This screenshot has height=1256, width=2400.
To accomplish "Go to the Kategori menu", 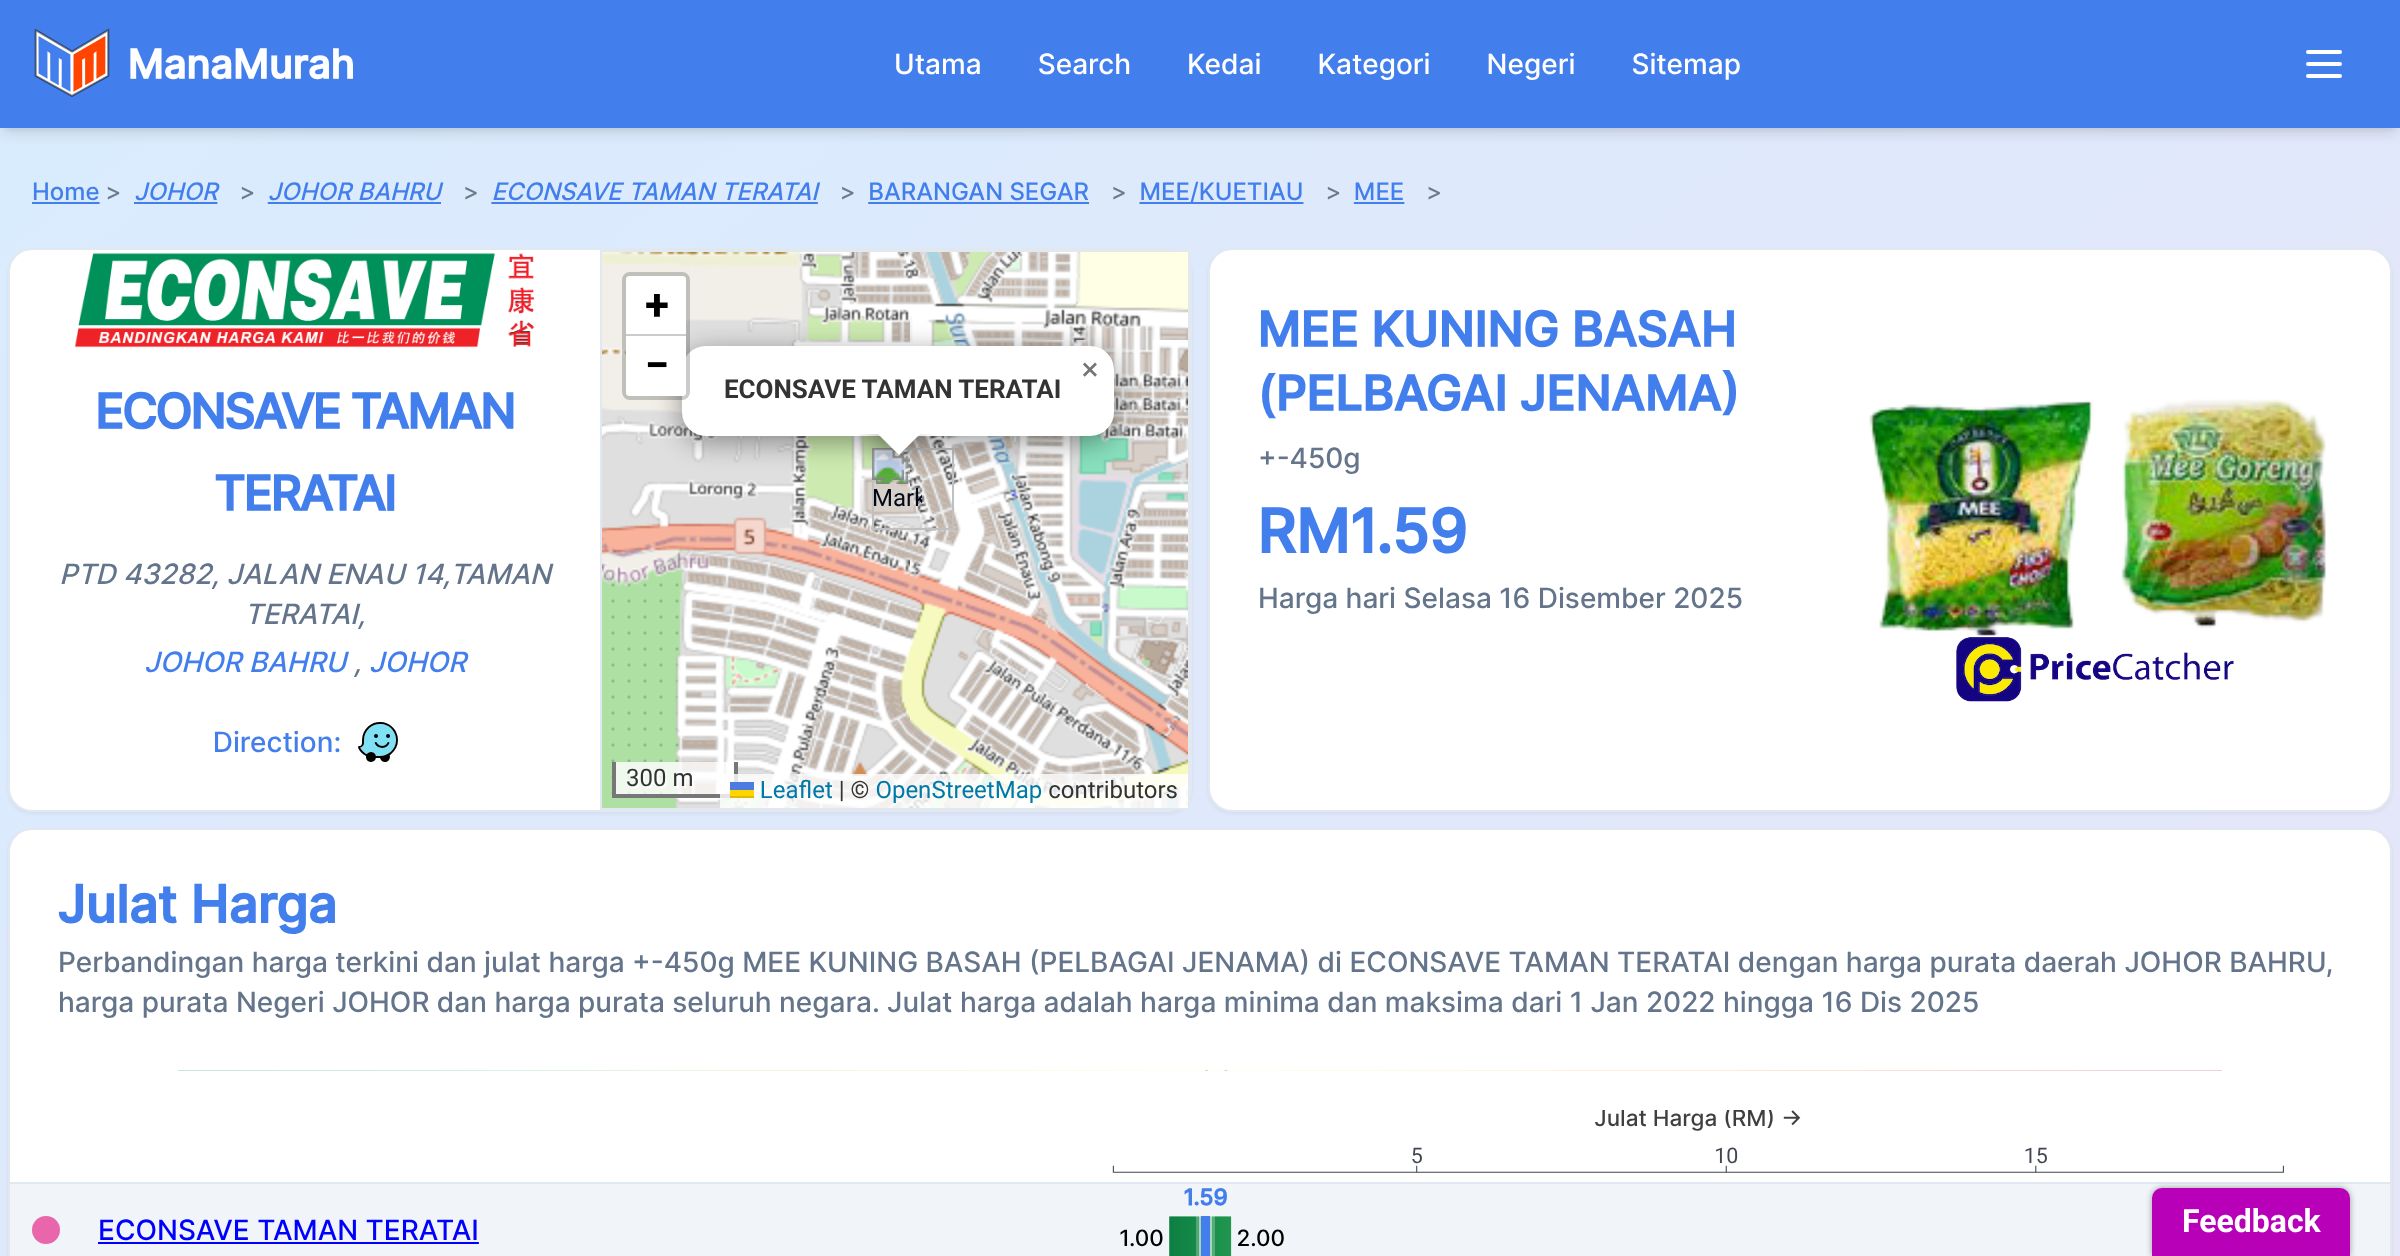I will point(1373,64).
